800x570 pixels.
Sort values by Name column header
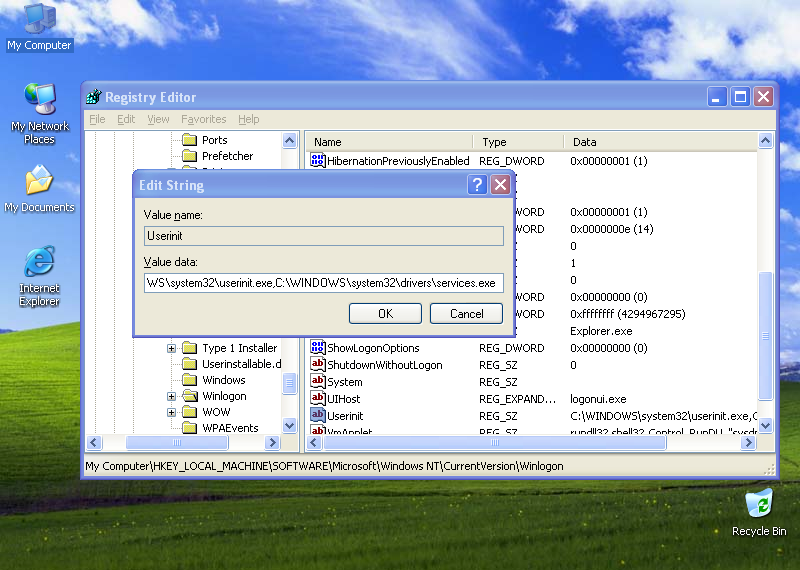(x=389, y=142)
